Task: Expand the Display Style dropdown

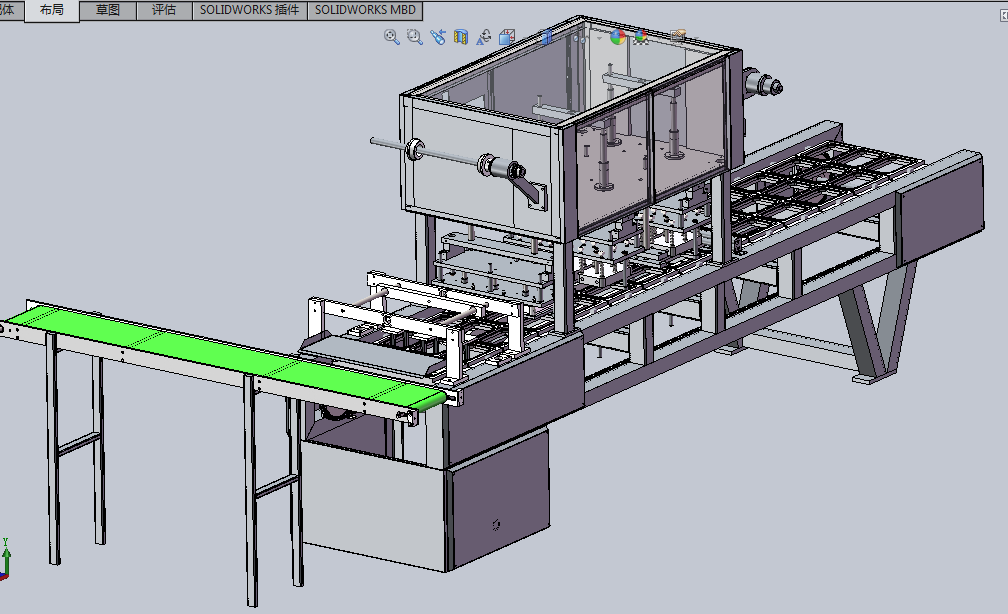Action: tap(547, 37)
